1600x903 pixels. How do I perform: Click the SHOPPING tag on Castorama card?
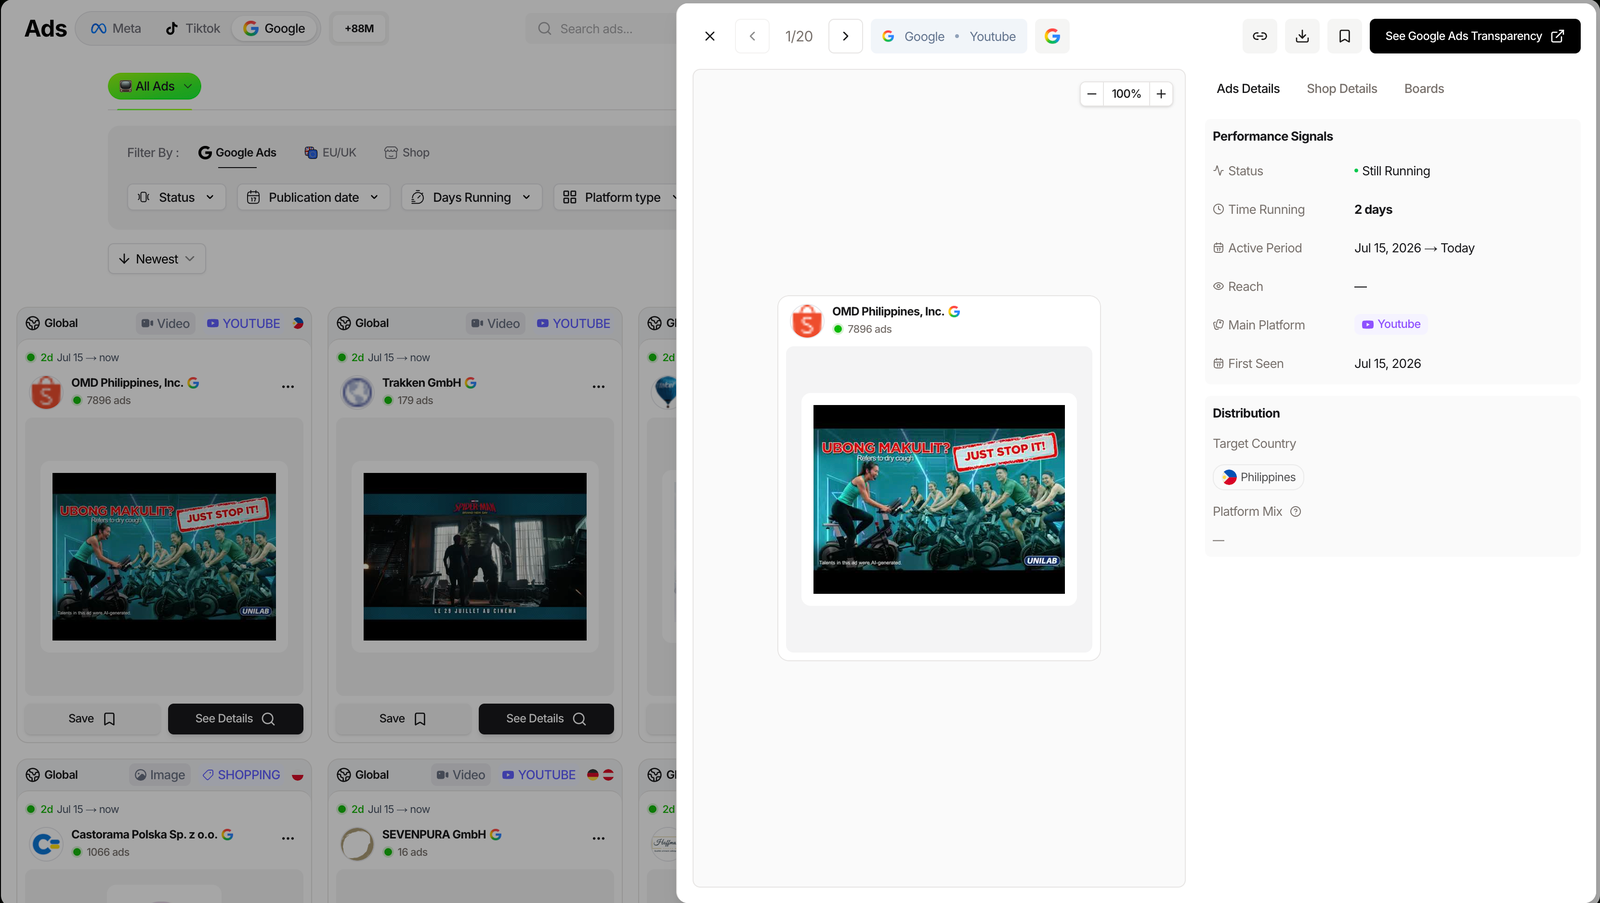241,775
